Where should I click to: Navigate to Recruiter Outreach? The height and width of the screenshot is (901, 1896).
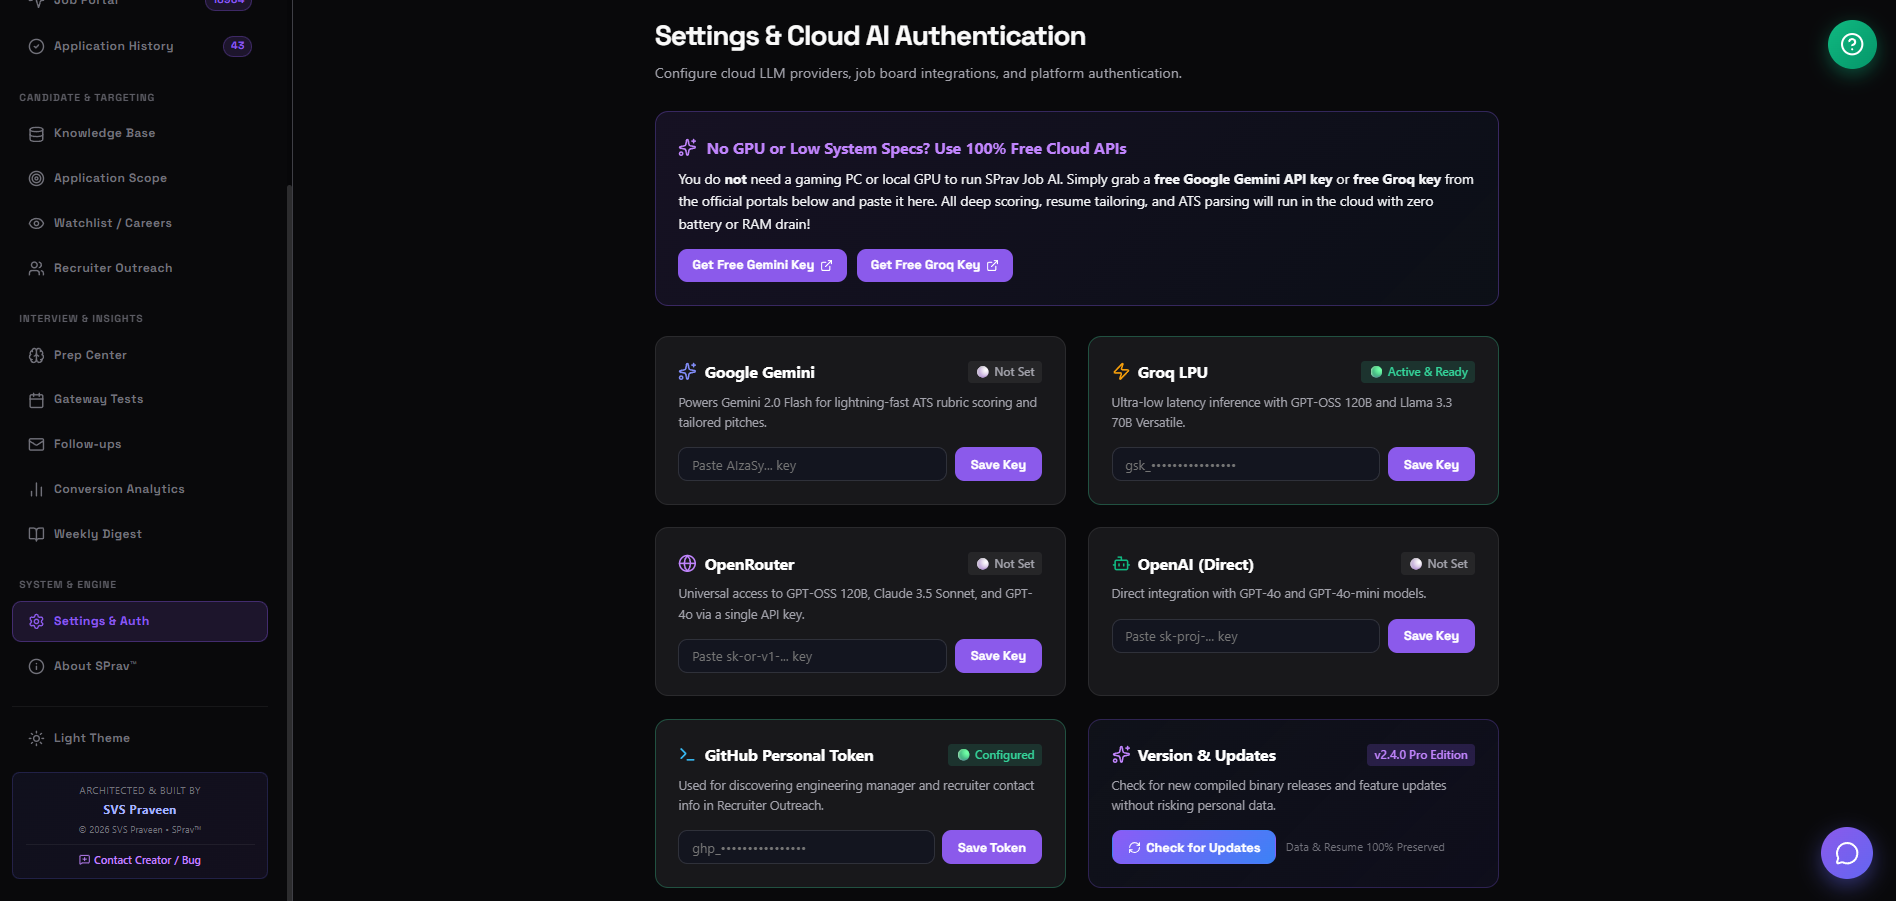[x=140, y=268]
